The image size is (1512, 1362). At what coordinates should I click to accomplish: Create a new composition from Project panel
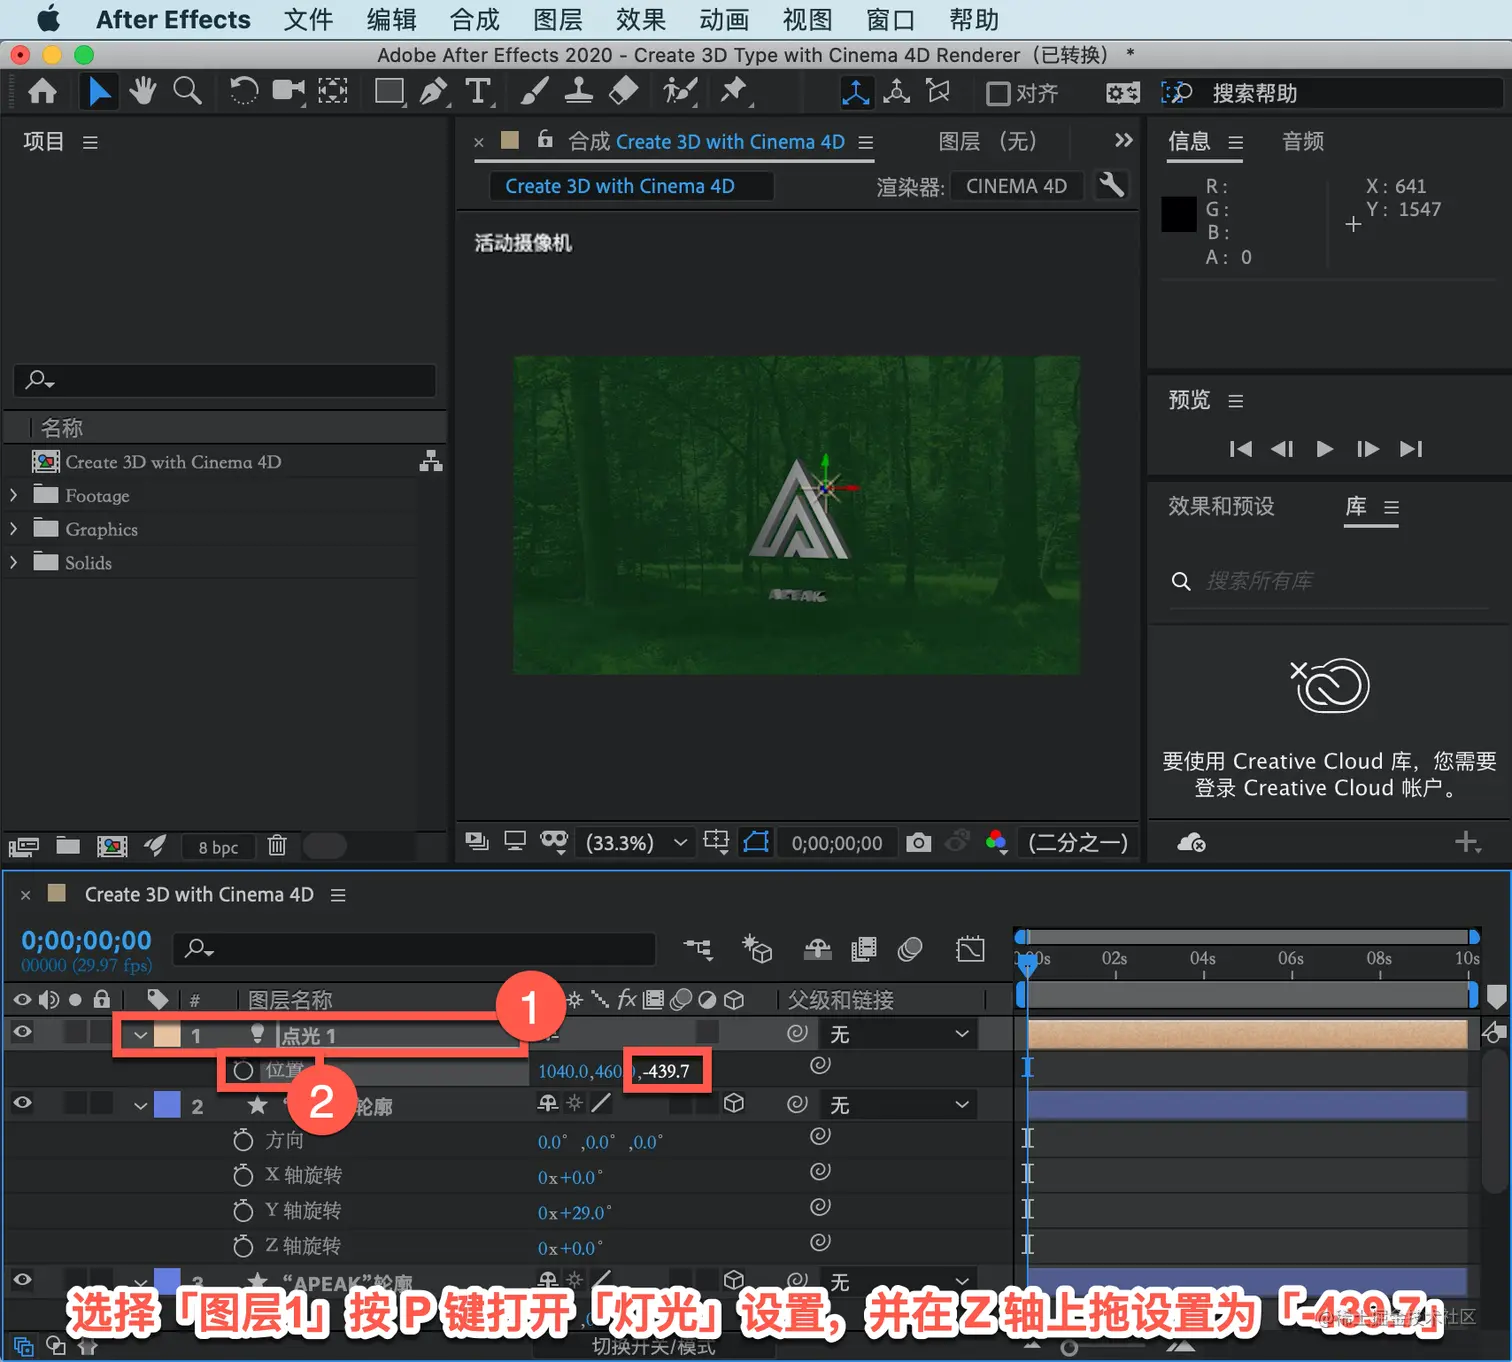112,846
